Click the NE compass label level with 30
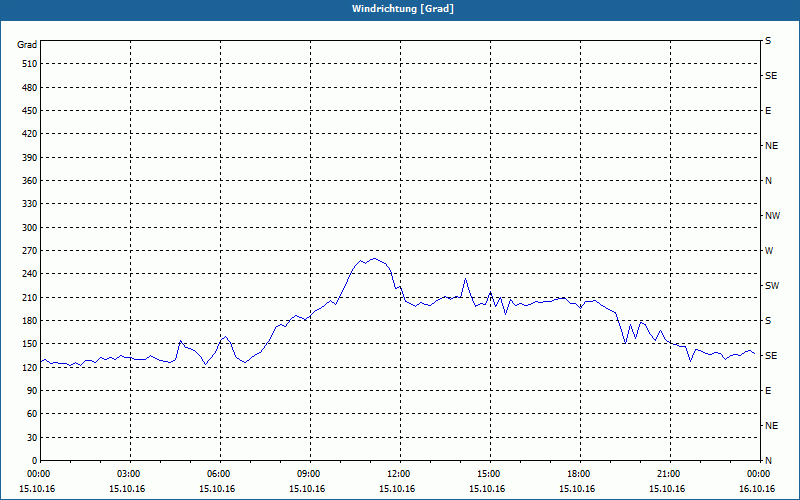Screen dimensions: 800x500 [x=771, y=426]
